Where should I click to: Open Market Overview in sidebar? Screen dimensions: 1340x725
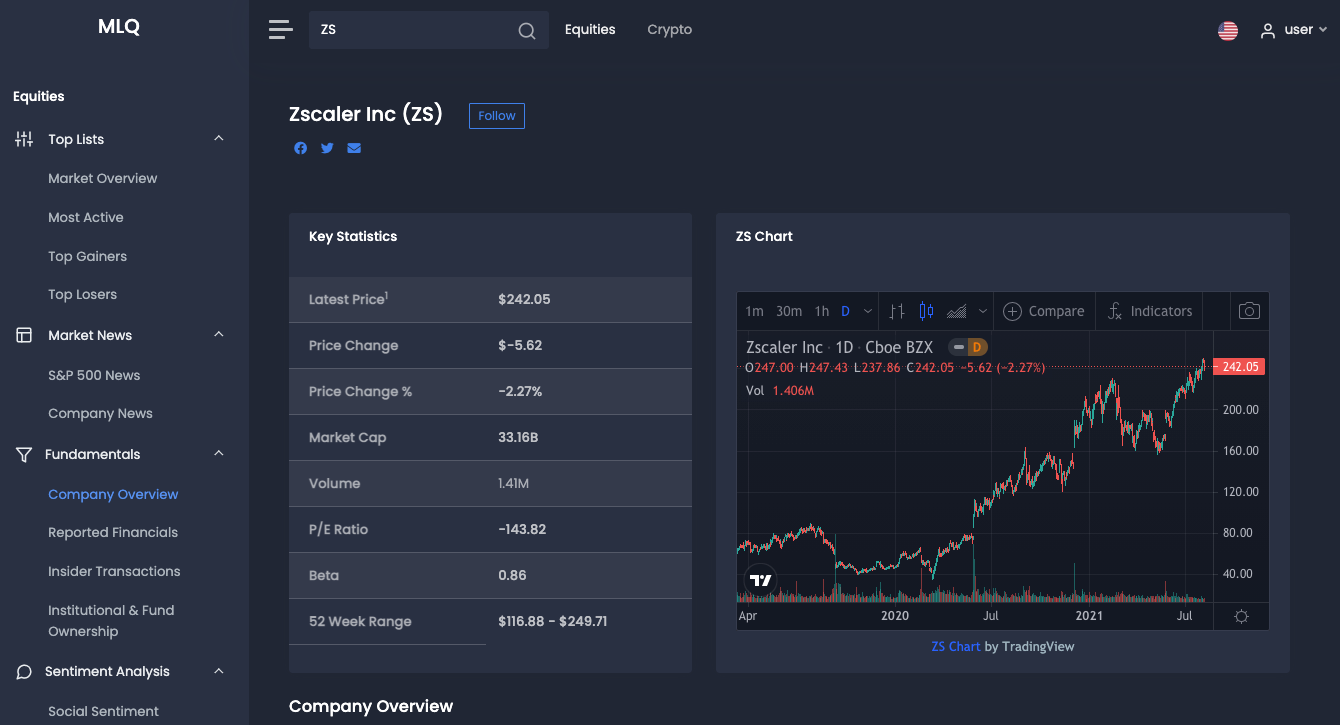click(103, 178)
